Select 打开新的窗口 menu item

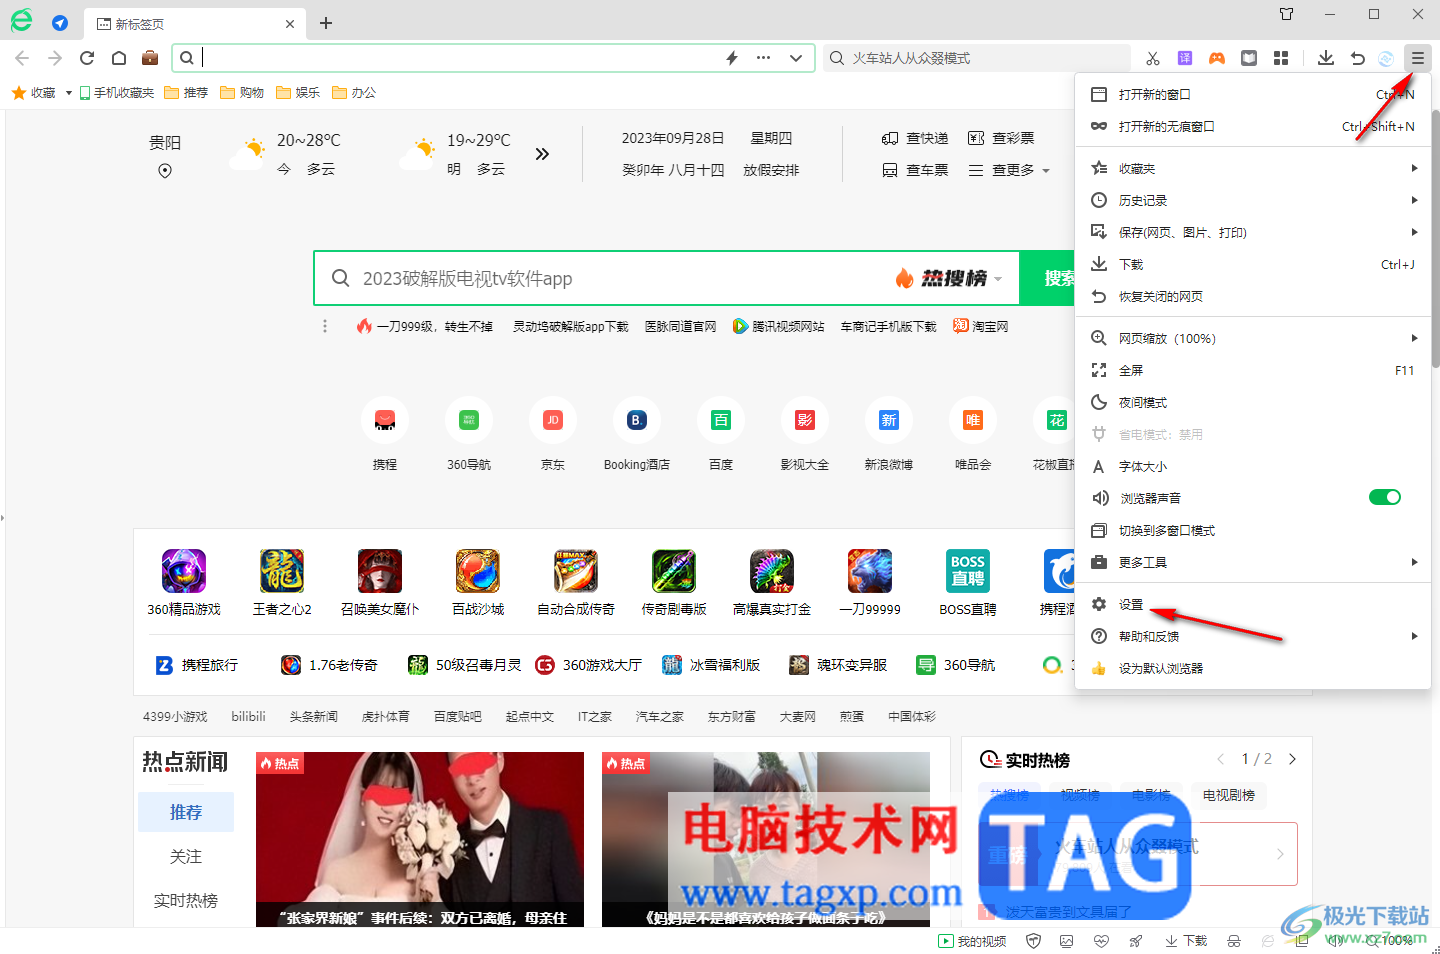point(1253,94)
